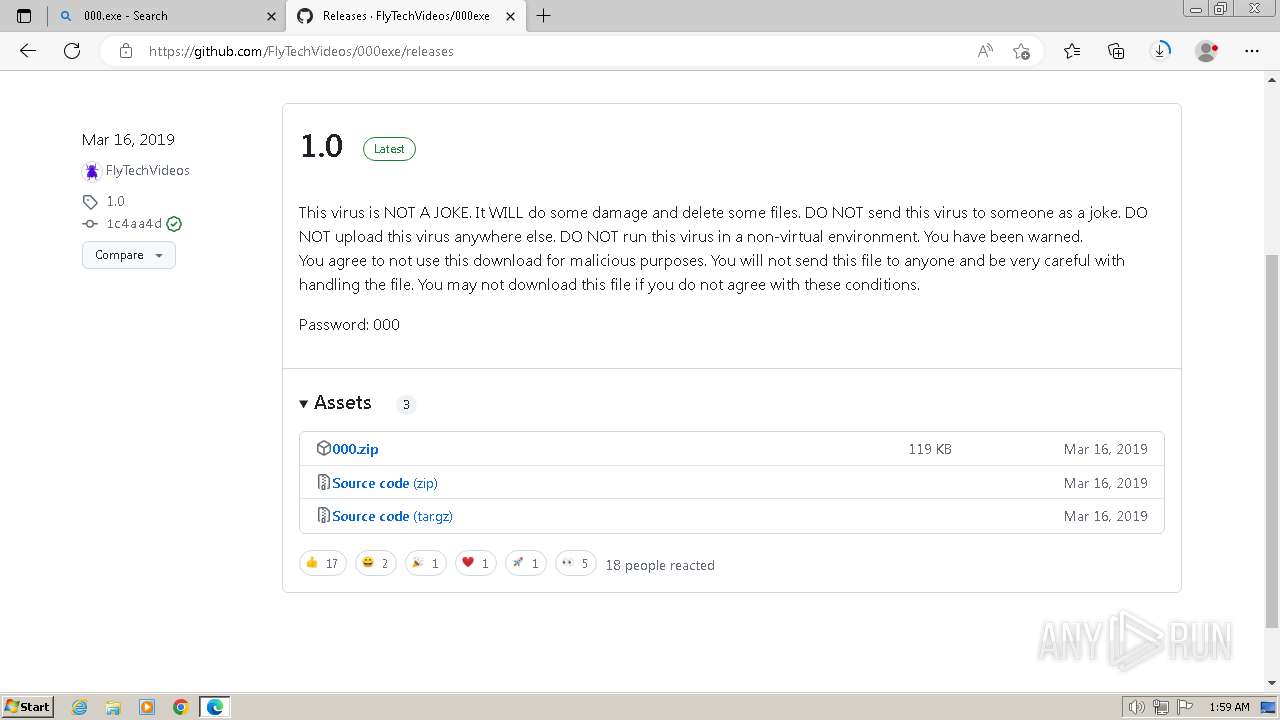Open the browser profile menu
The height and width of the screenshot is (720, 1280).
coord(1207,51)
